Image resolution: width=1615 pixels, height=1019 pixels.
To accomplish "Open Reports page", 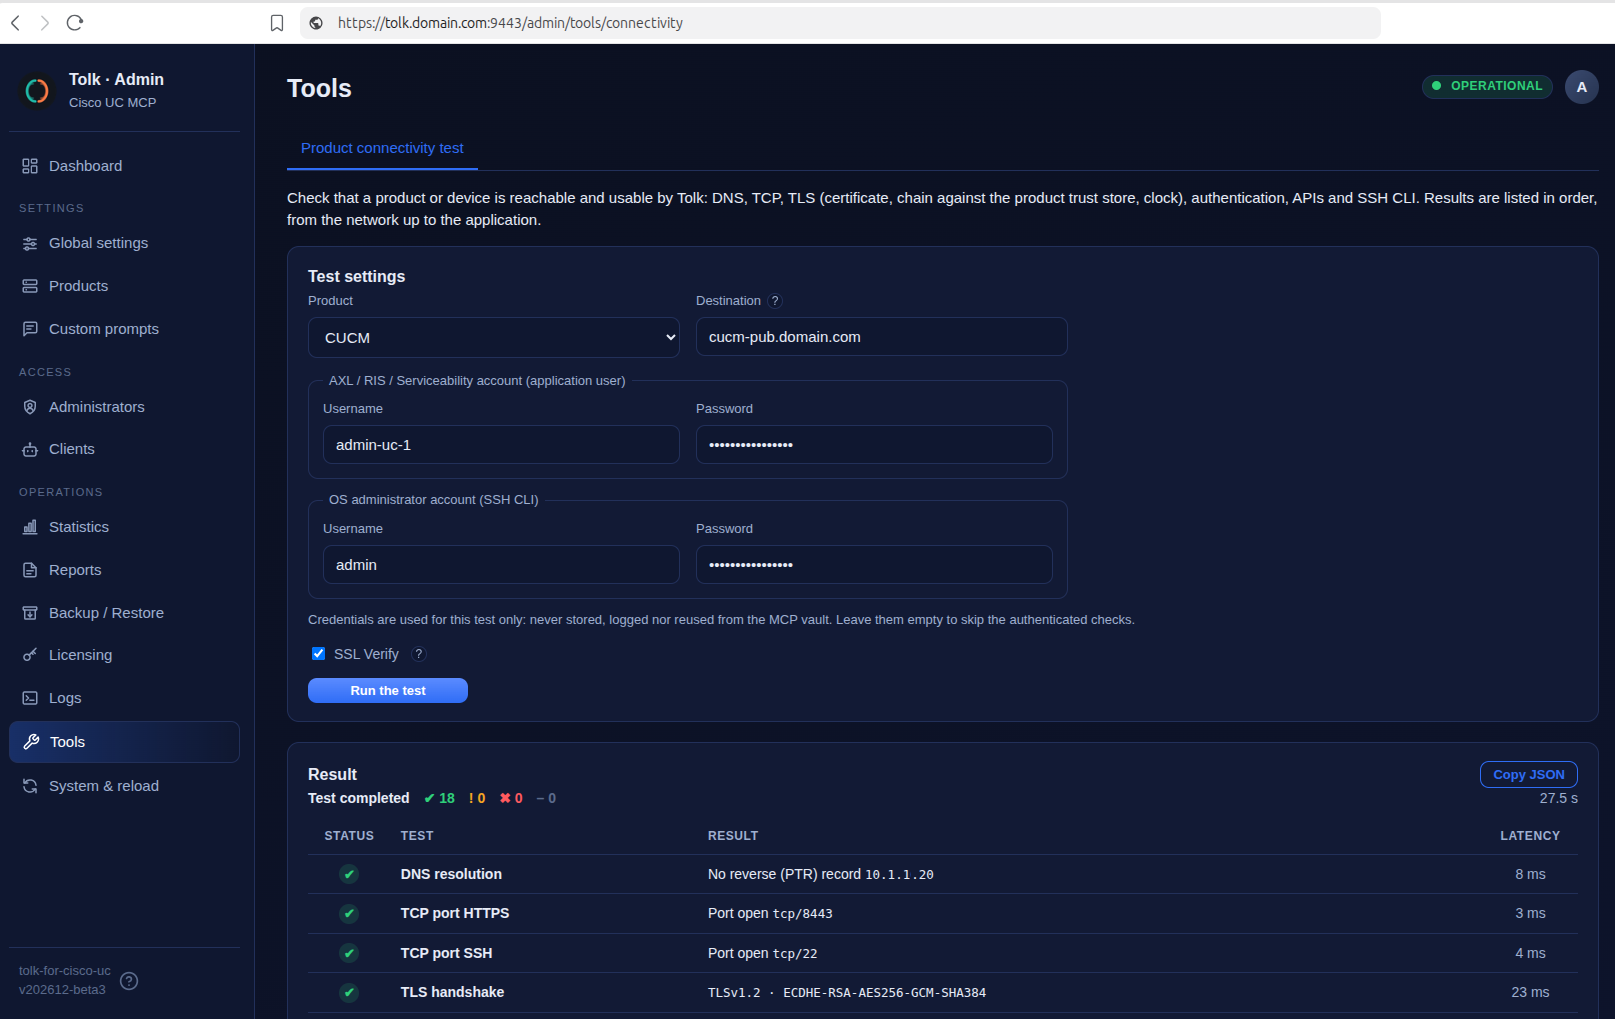I will (124, 570).
